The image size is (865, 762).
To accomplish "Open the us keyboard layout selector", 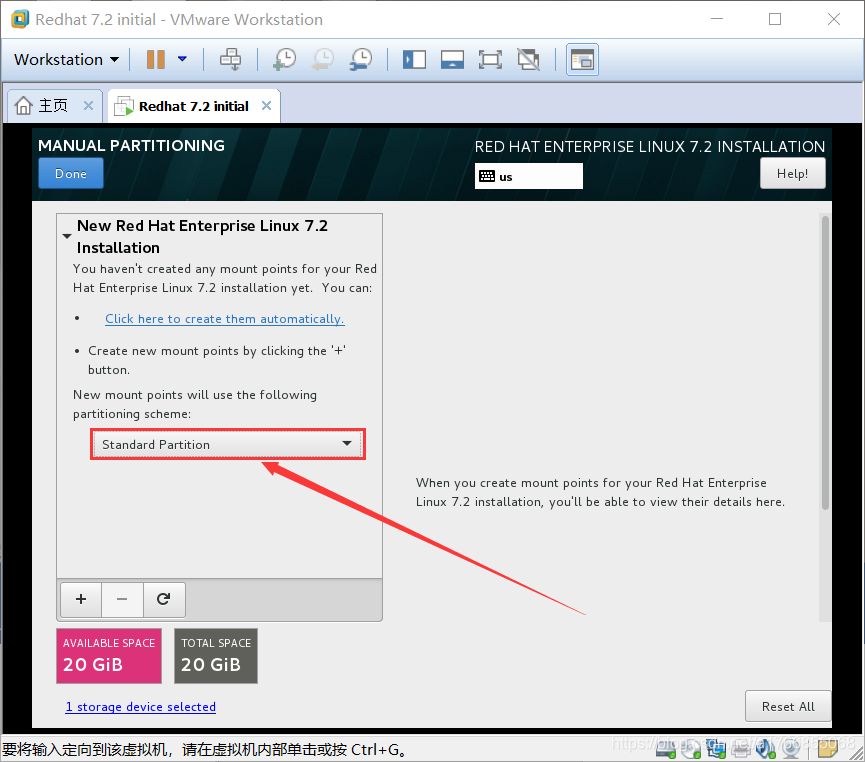I will (528, 176).
